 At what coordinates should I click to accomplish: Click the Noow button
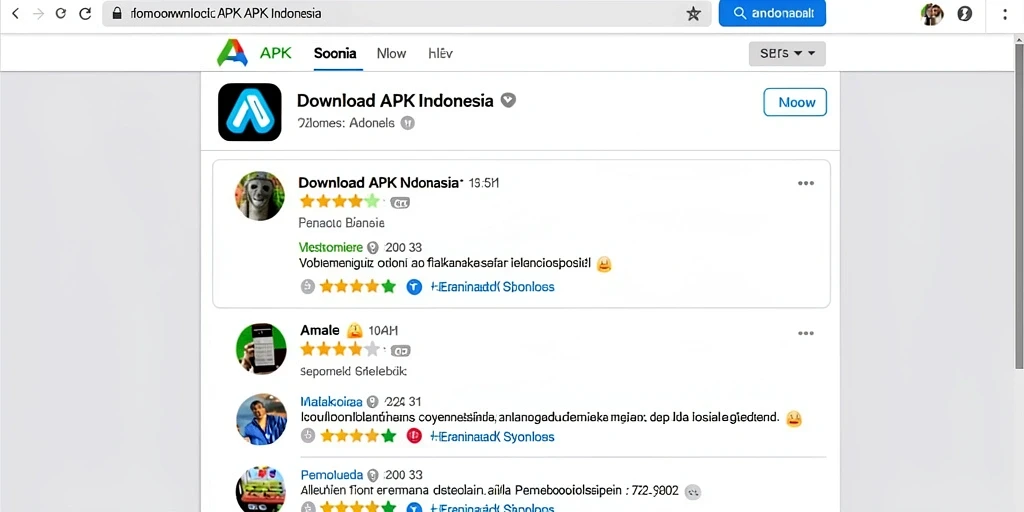(795, 102)
